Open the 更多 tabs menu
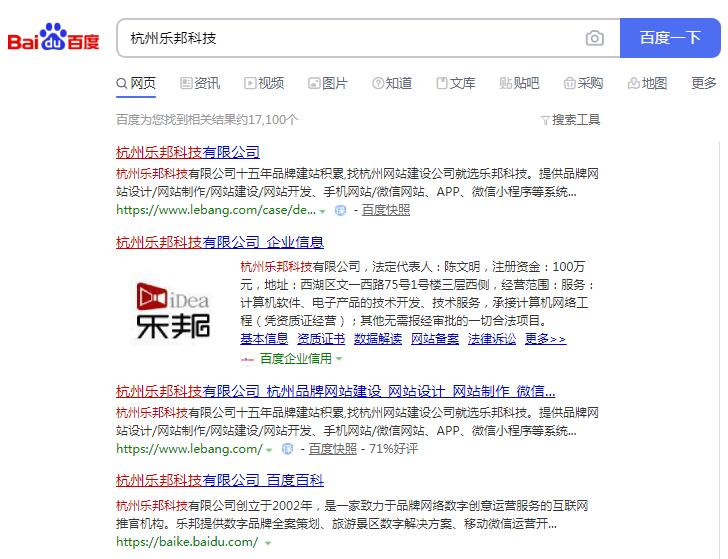The height and width of the screenshot is (559, 728). click(x=704, y=84)
